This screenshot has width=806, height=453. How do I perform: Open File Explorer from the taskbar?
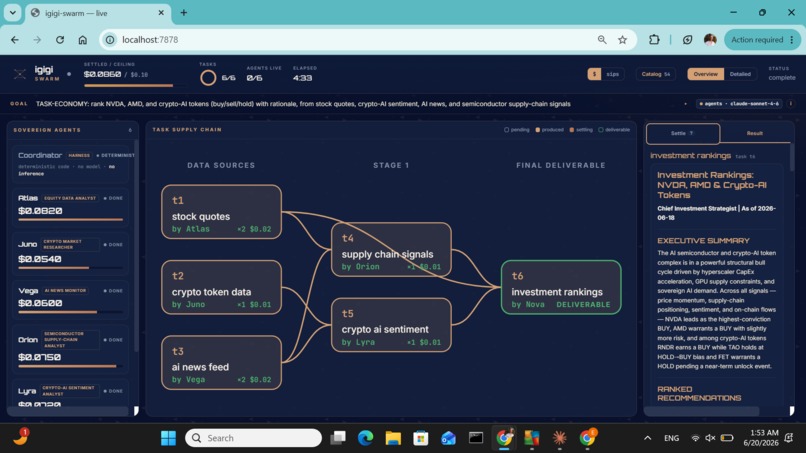pyautogui.click(x=393, y=438)
